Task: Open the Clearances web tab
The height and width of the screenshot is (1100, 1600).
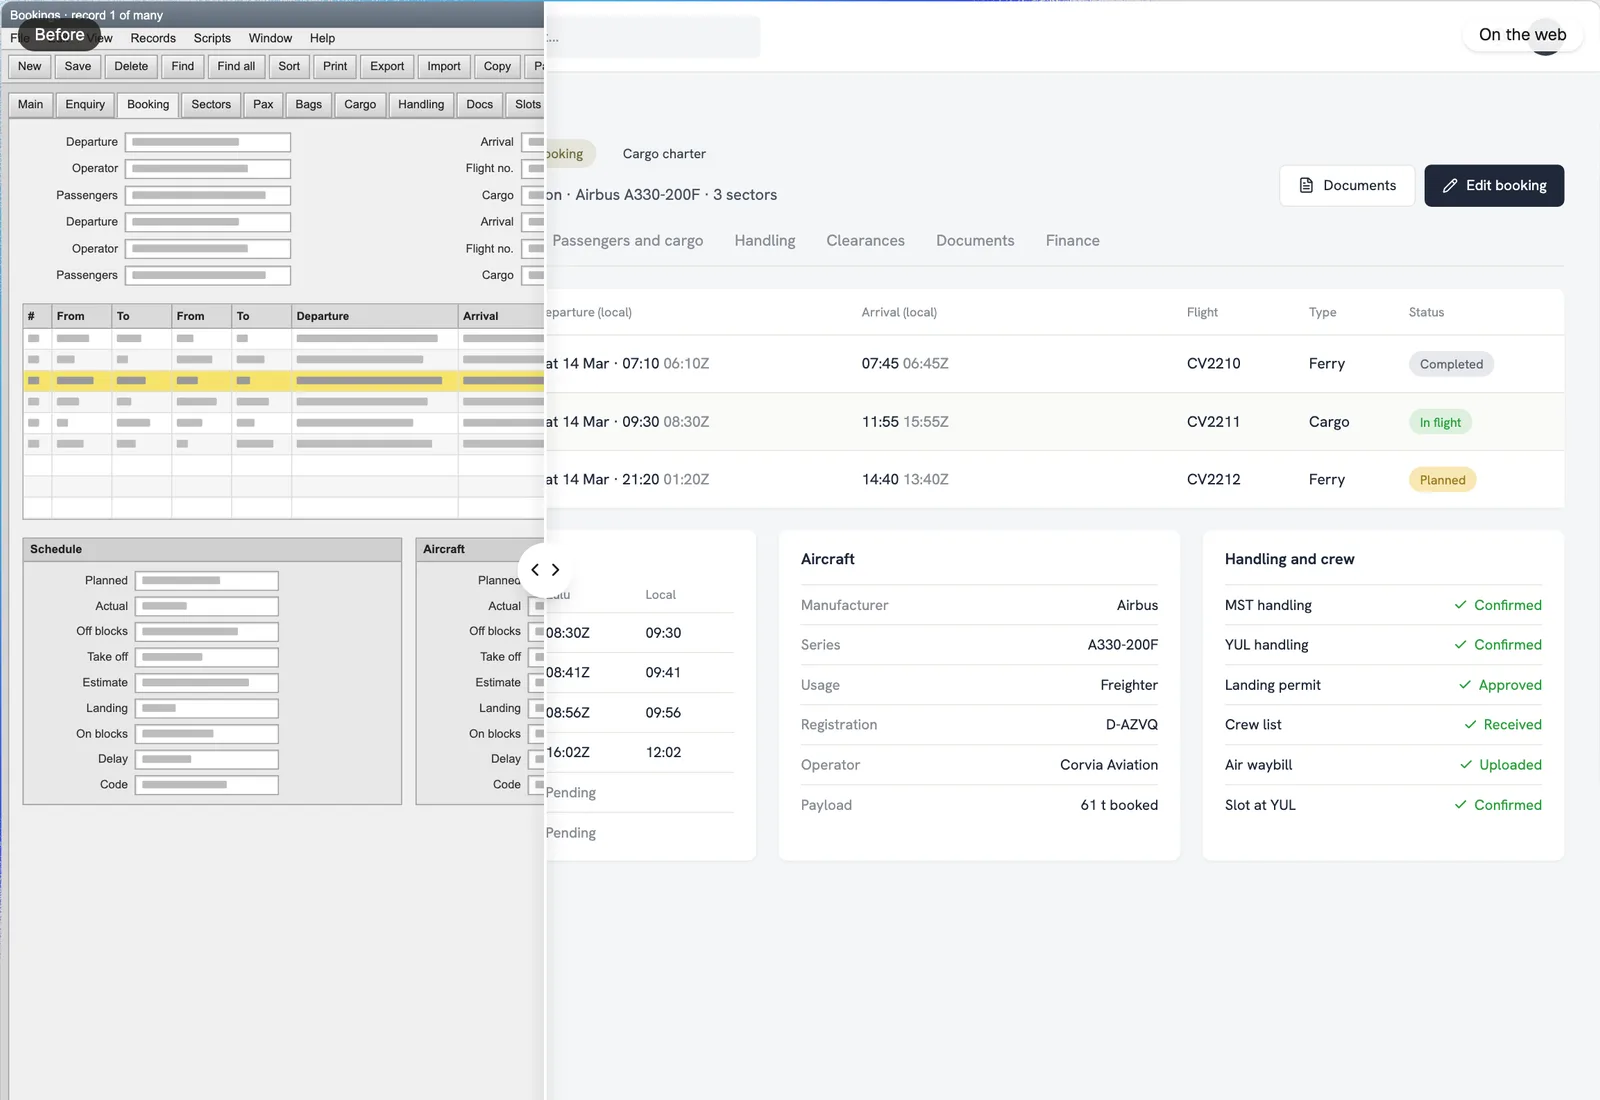Action: pos(865,241)
